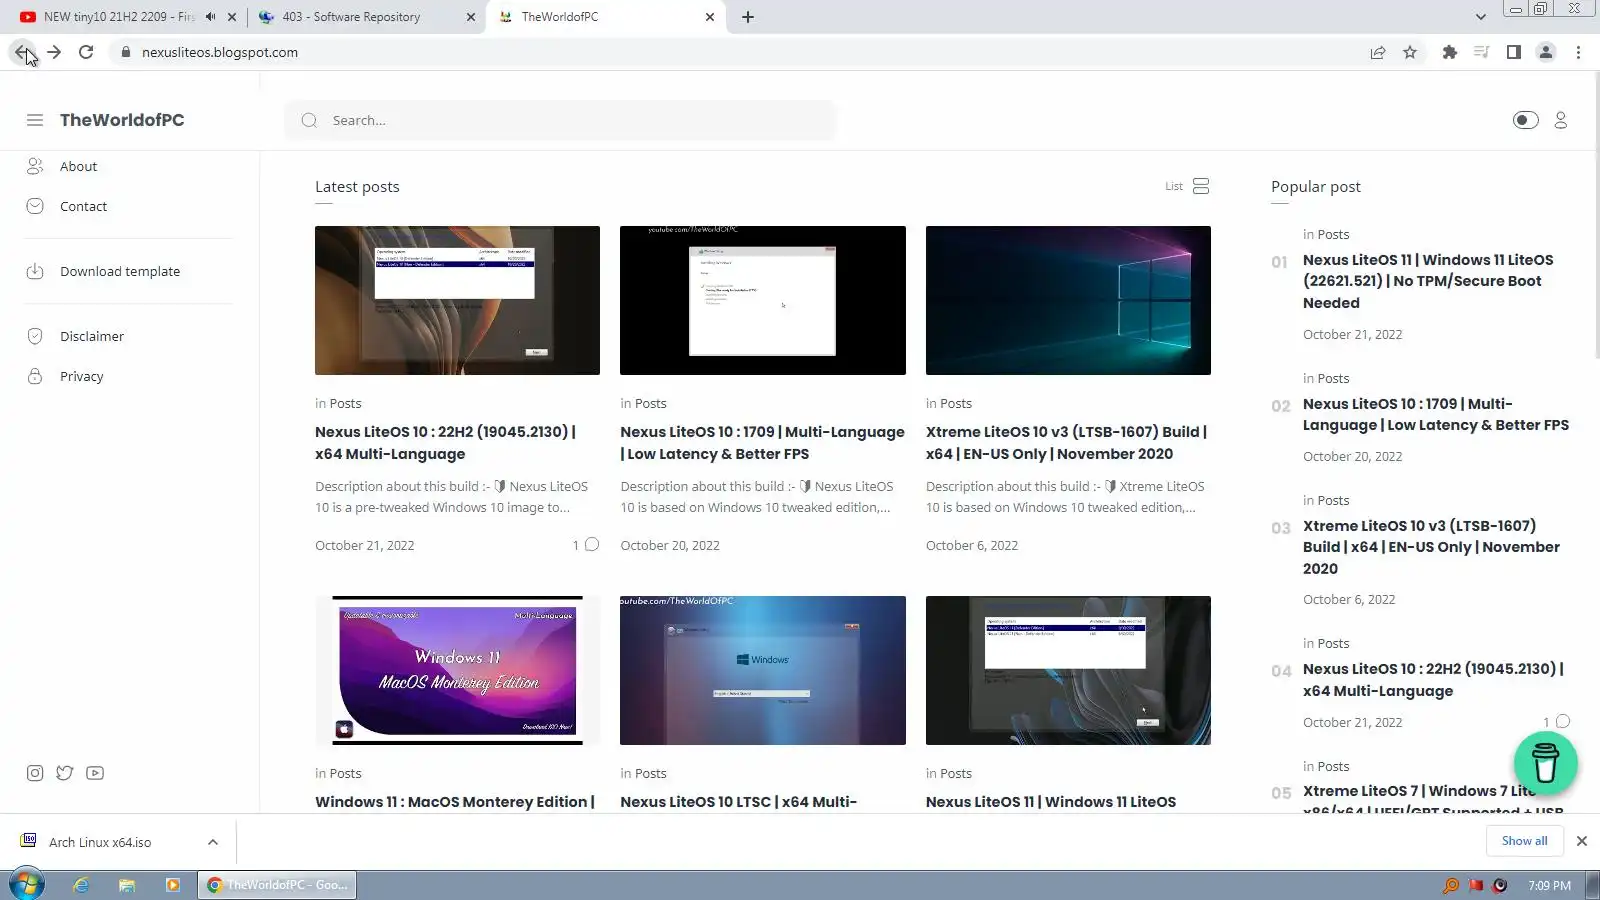Click the search magnifier icon
Screen dimensions: 1600x900
point(310,120)
